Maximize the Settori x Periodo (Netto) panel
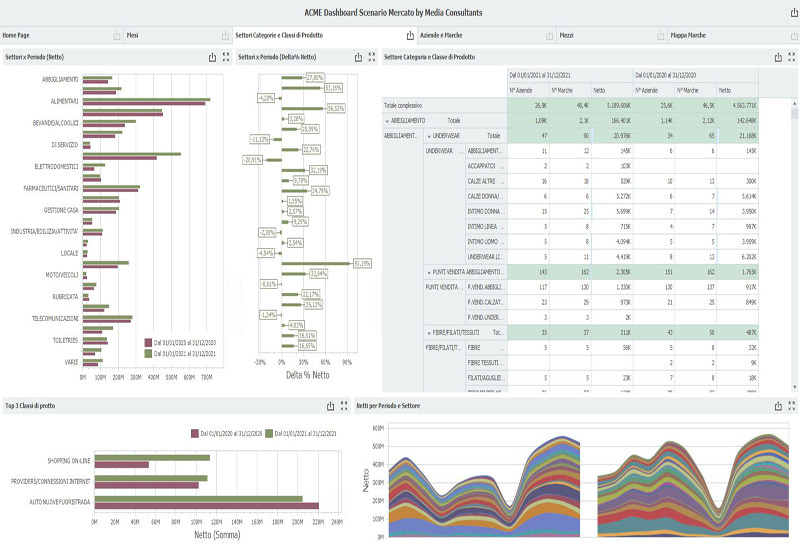This screenshot has height=554, width=800. [226, 58]
